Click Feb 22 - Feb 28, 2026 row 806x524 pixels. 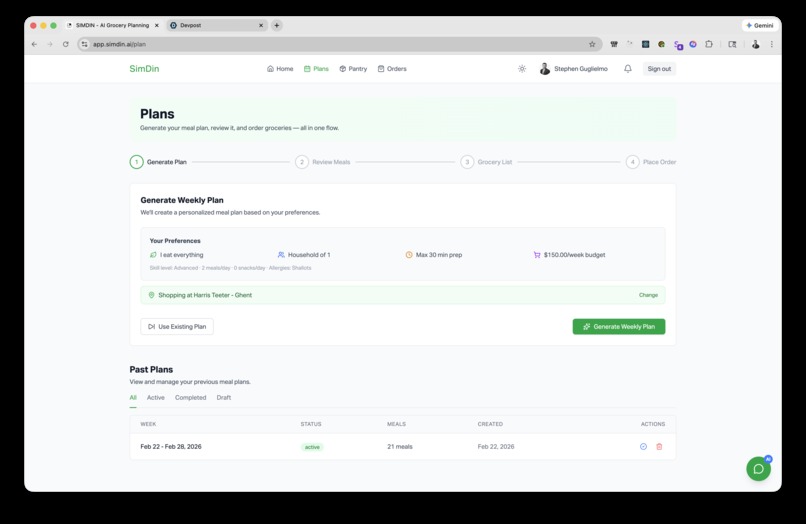pos(402,446)
